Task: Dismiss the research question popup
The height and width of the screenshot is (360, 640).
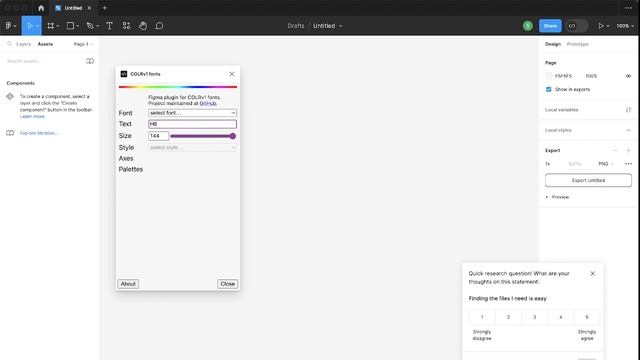Action: tap(593, 273)
